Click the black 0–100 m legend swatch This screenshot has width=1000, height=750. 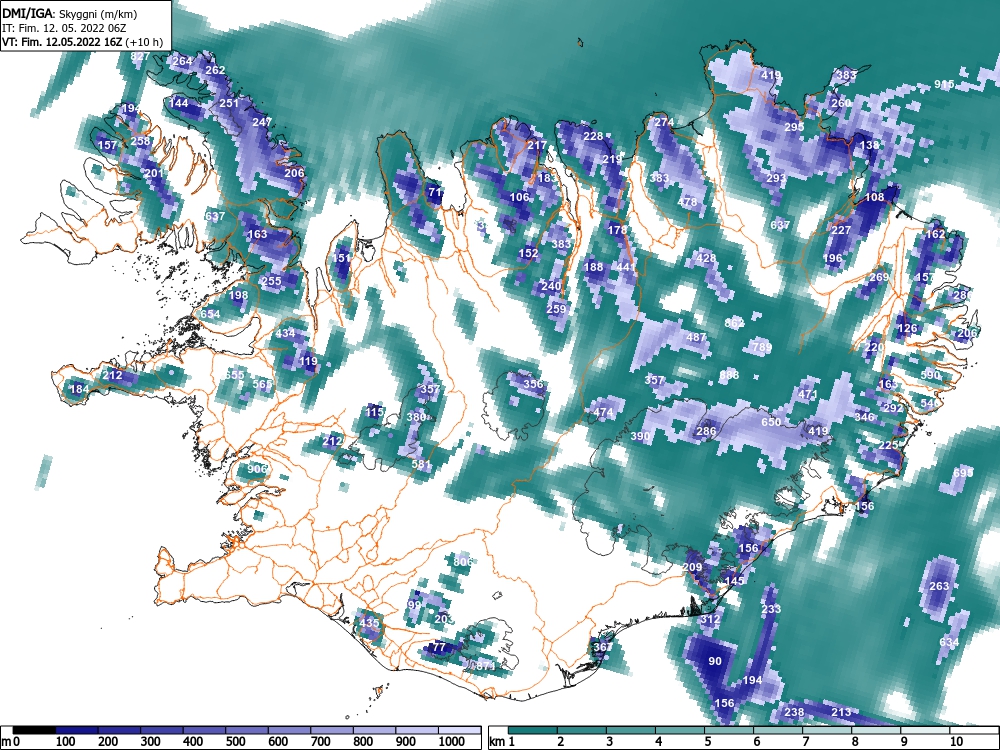click(x=34, y=730)
